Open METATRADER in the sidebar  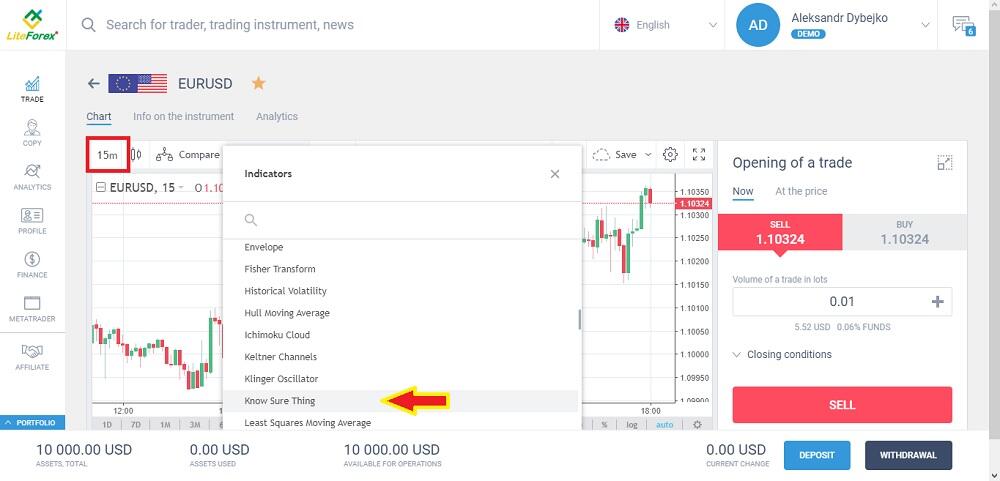pos(32,309)
